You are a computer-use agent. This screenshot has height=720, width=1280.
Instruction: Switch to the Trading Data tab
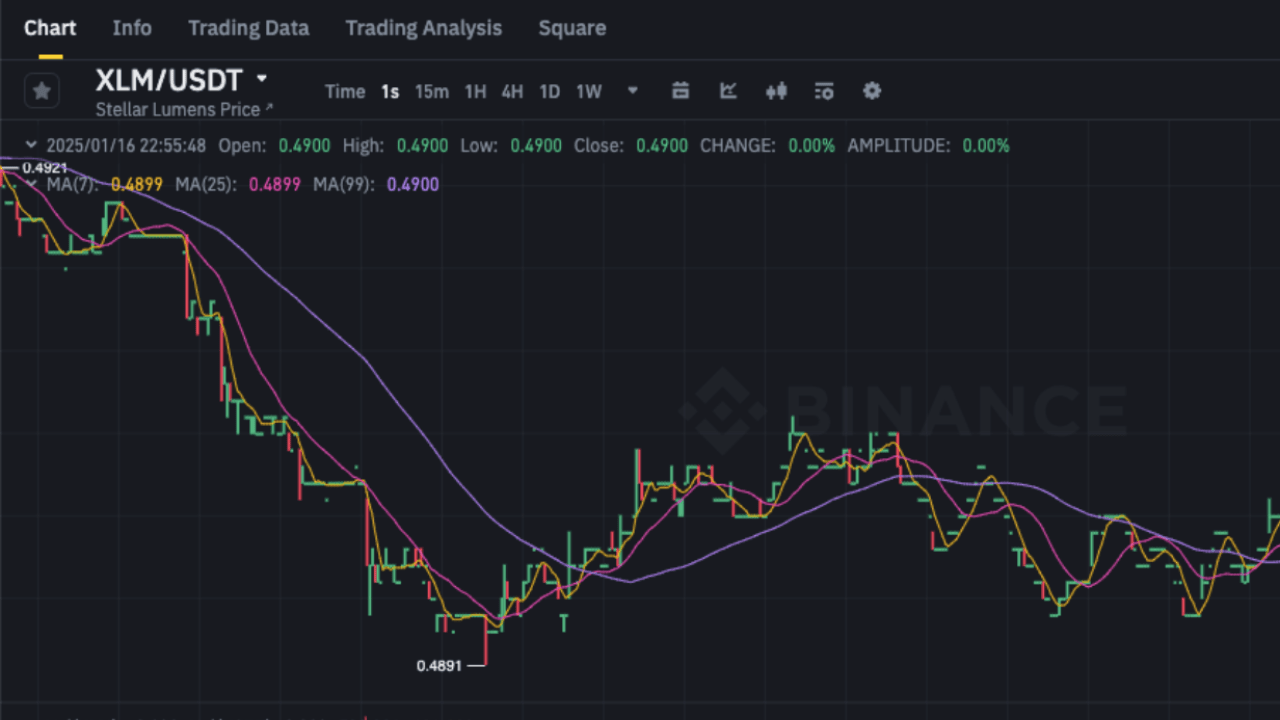point(248,28)
